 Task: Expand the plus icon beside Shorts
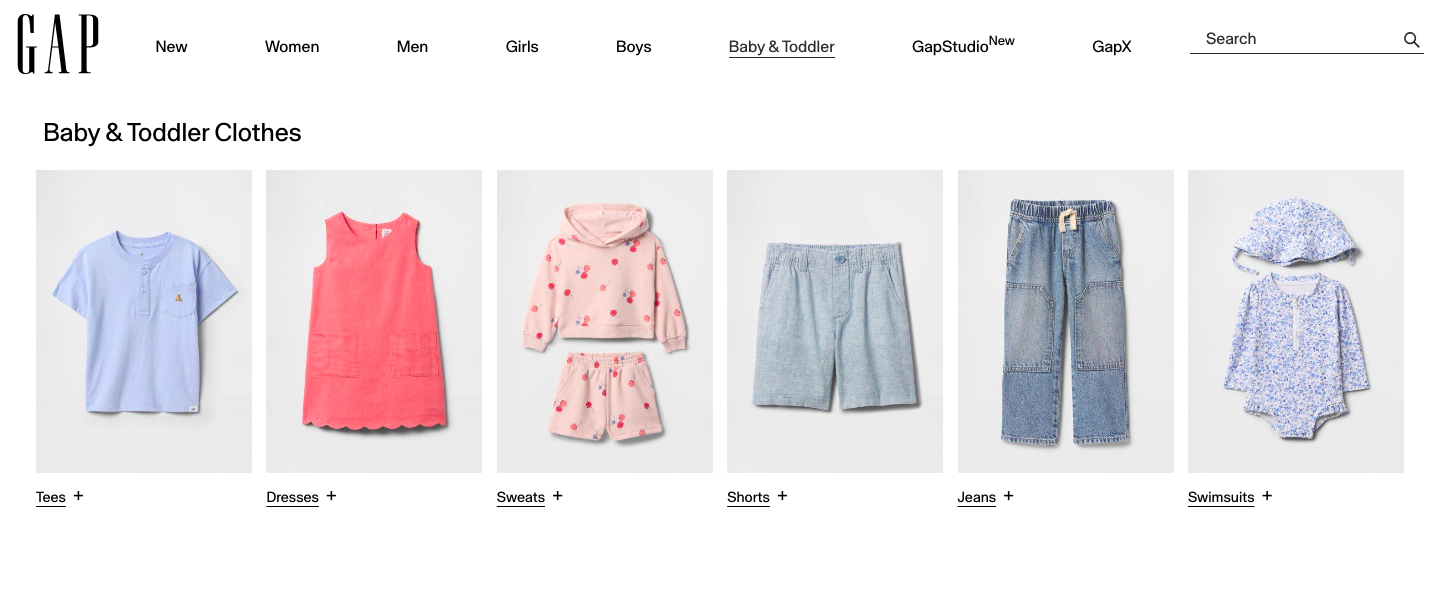click(x=782, y=496)
